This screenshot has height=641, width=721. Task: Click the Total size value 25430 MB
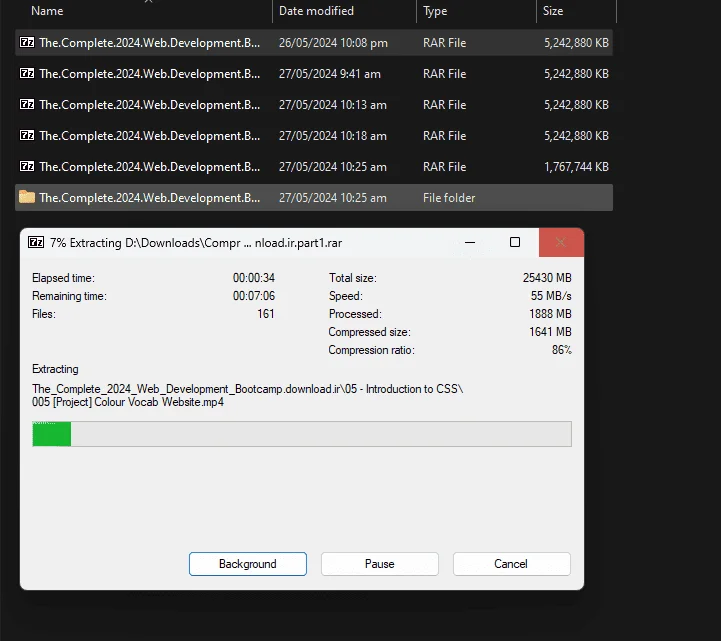click(547, 278)
